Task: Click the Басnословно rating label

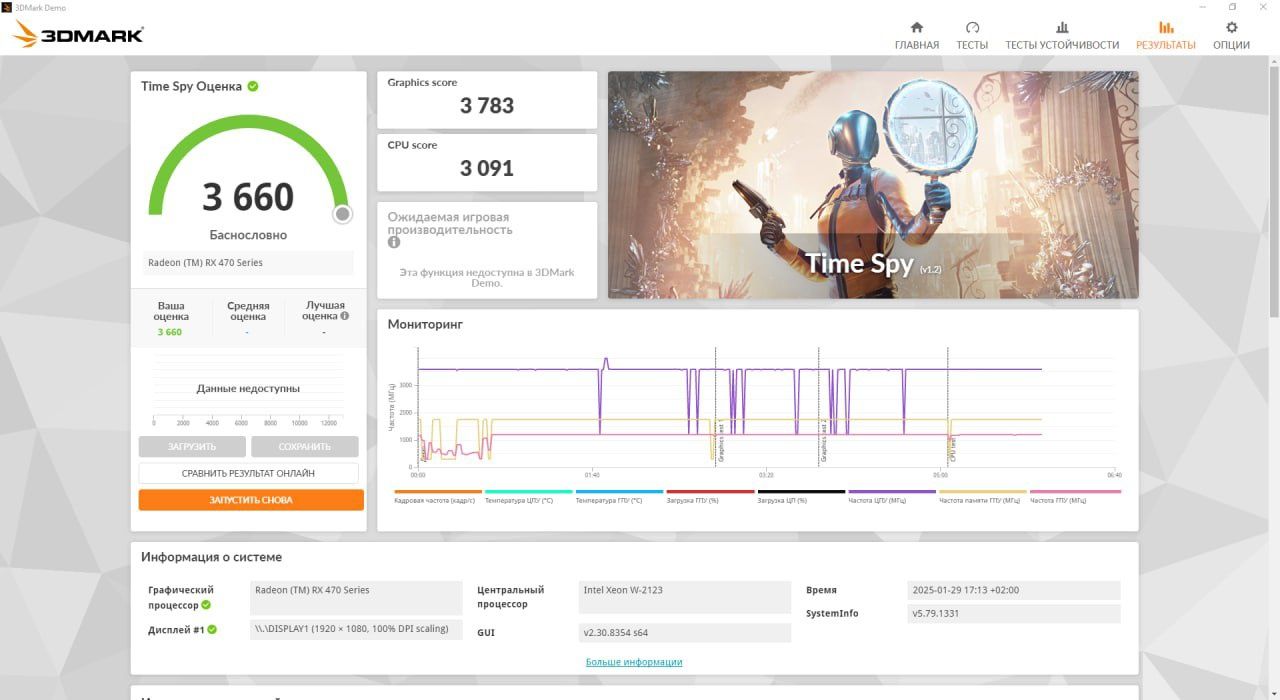Action: [248, 235]
